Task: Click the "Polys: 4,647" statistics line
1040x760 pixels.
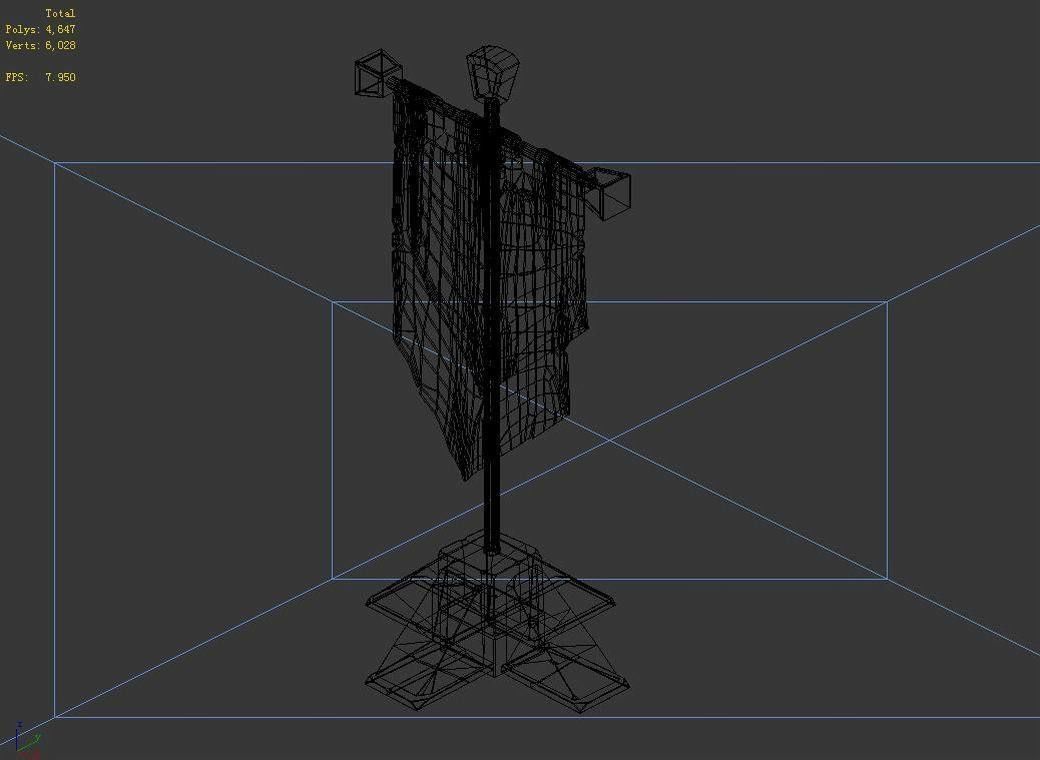Action: [x=40, y=29]
